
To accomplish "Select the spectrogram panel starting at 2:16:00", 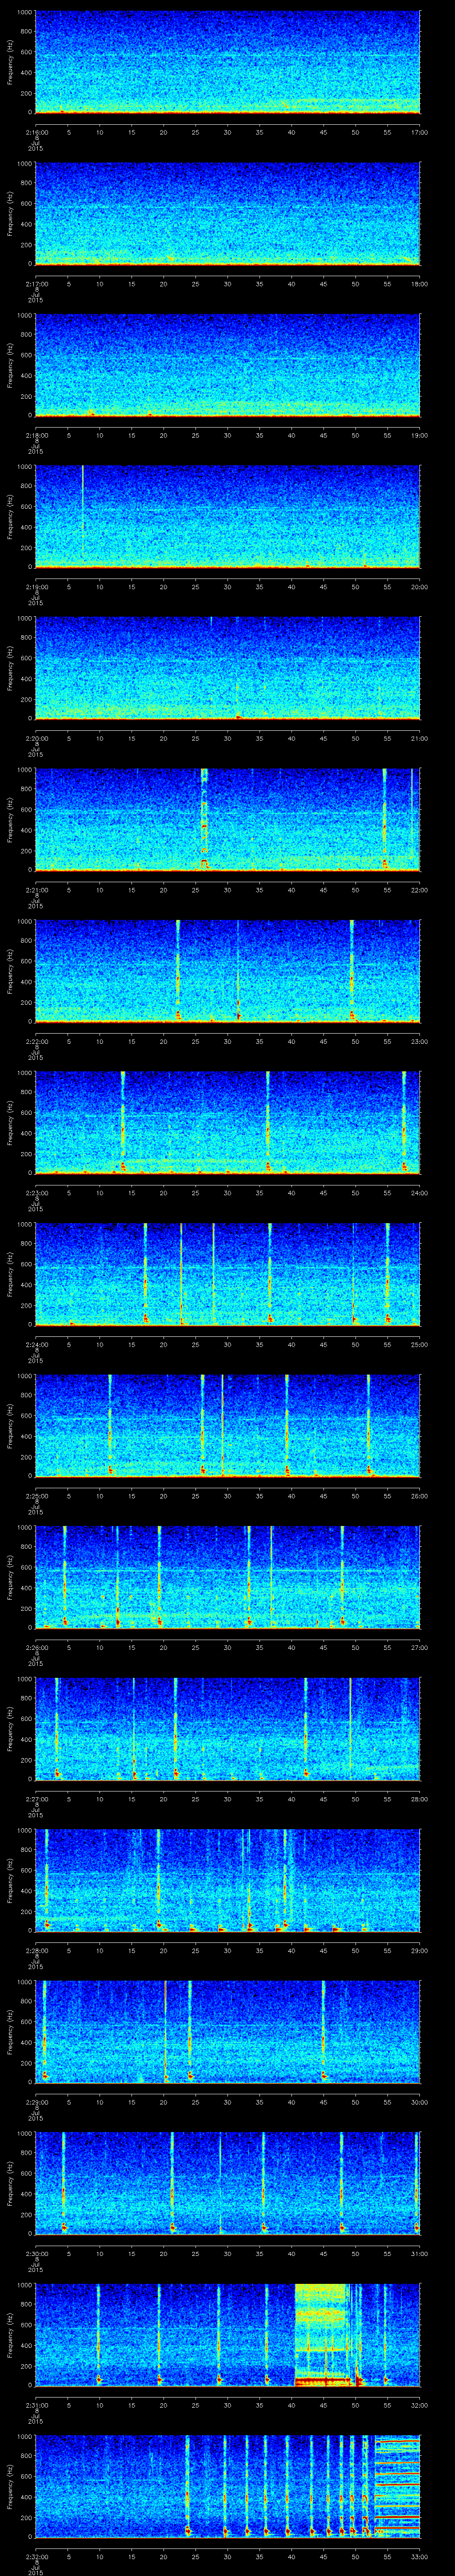I will [227, 62].
